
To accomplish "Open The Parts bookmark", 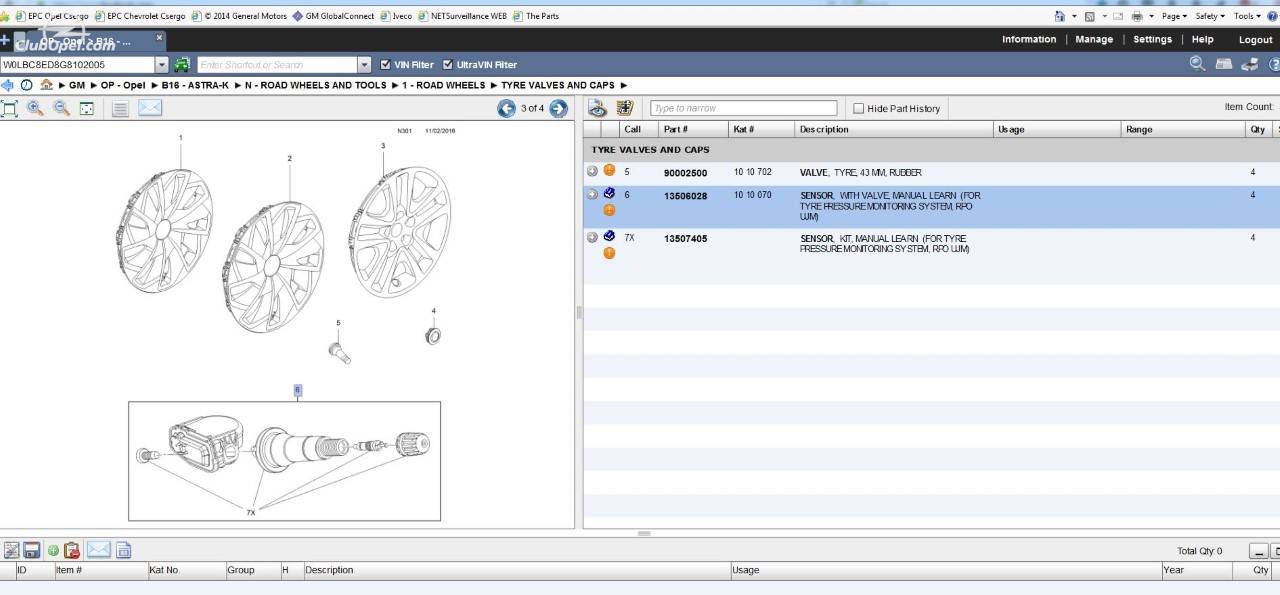I will 536,16.
